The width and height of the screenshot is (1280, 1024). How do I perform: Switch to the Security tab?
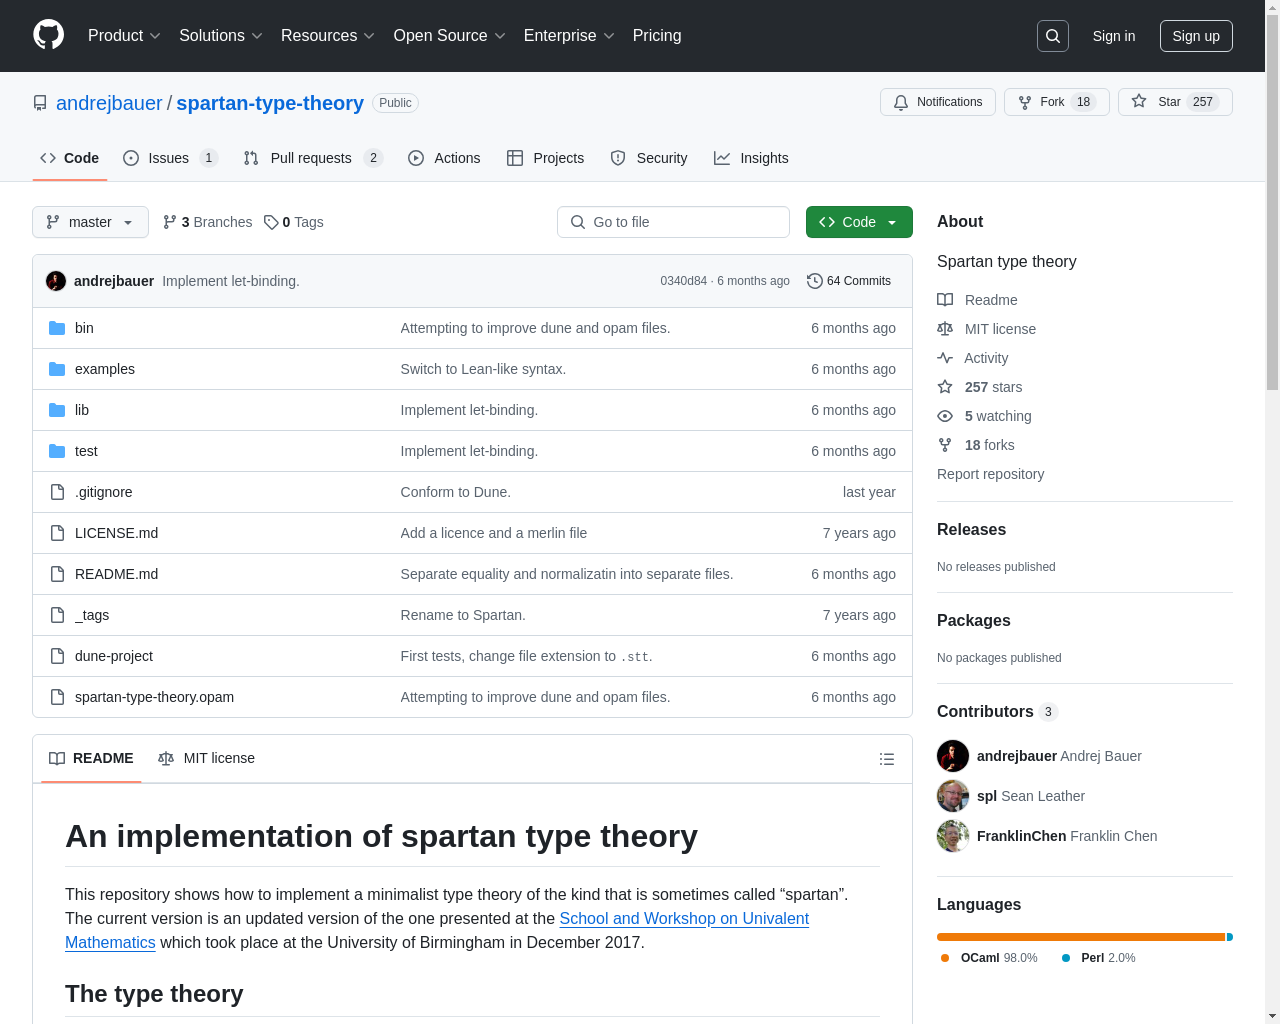pyautogui.click(x=649, y=158)
